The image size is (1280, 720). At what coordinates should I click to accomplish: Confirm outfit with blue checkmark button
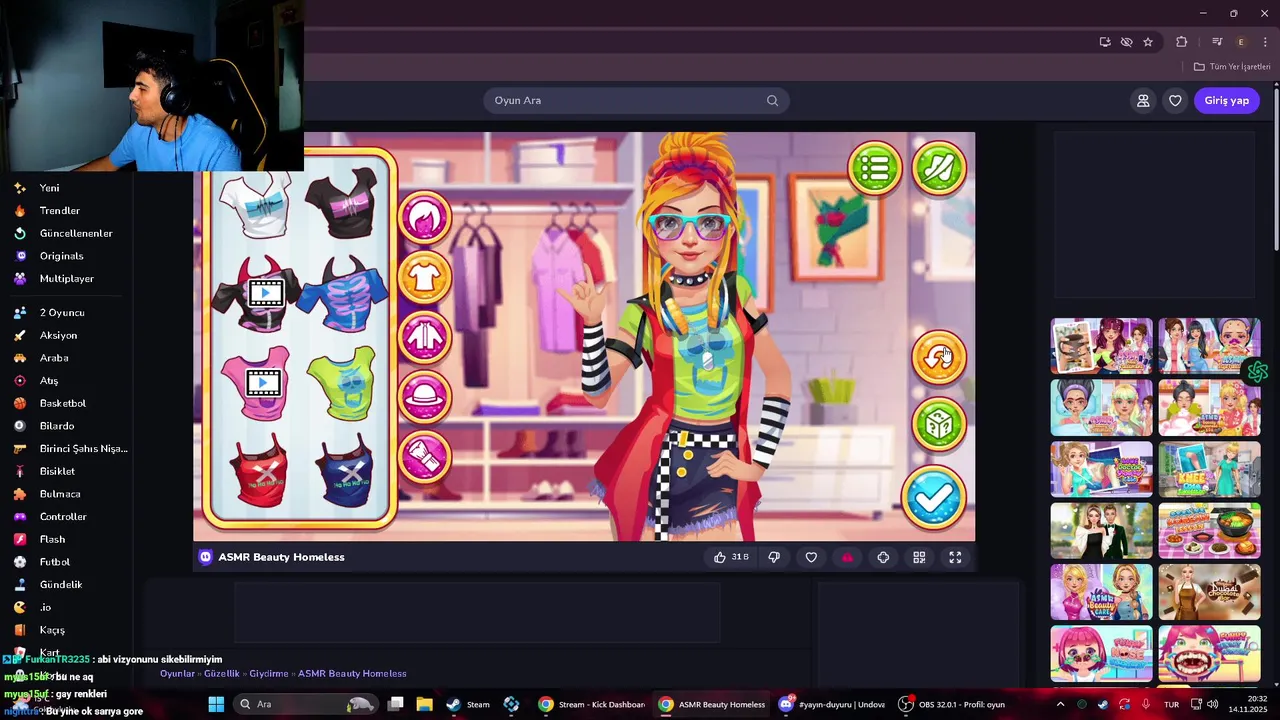click(x=934, y=498)
